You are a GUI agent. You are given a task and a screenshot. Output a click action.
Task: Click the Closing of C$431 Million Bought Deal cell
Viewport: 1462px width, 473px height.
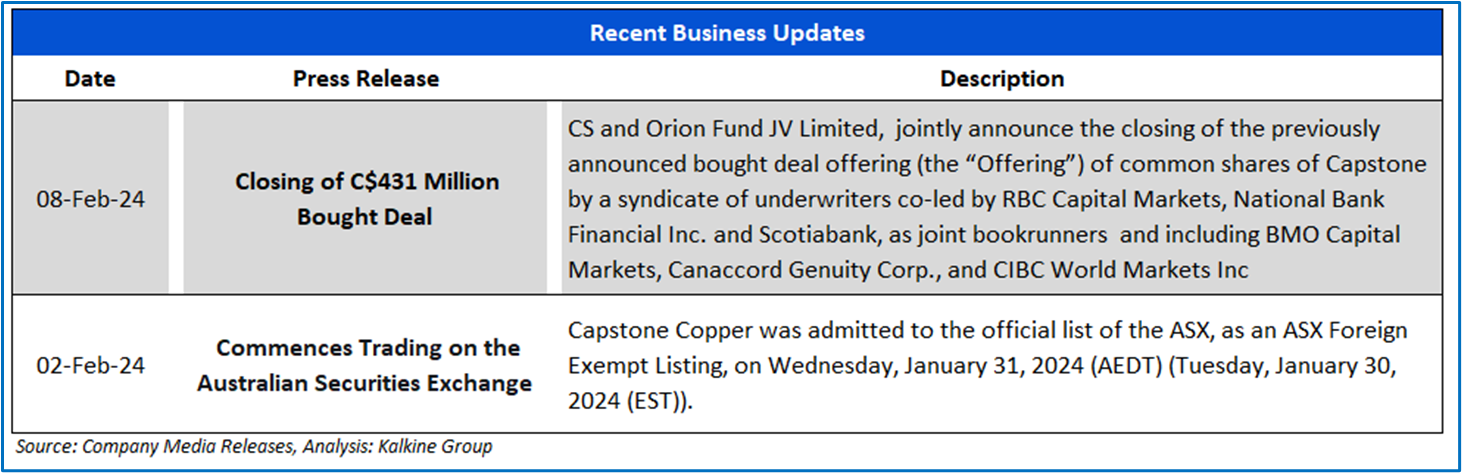click(x=365, y=199)
